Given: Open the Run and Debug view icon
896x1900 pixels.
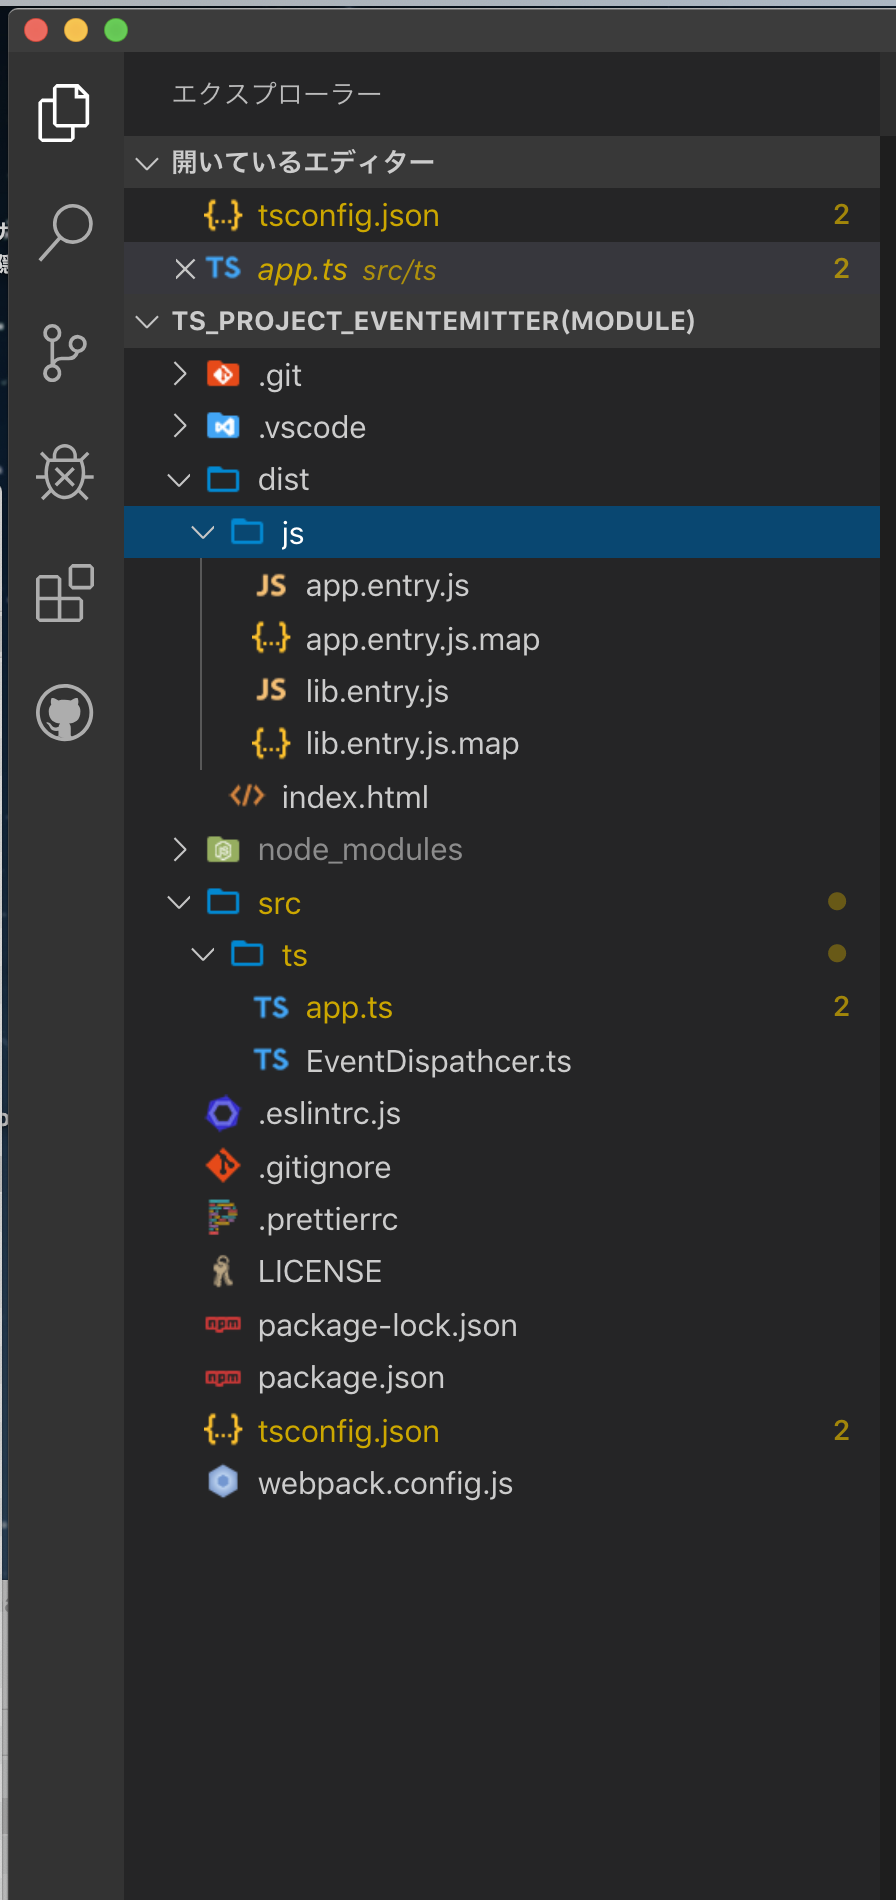Looking at the screenshot, I should point(65,473).
